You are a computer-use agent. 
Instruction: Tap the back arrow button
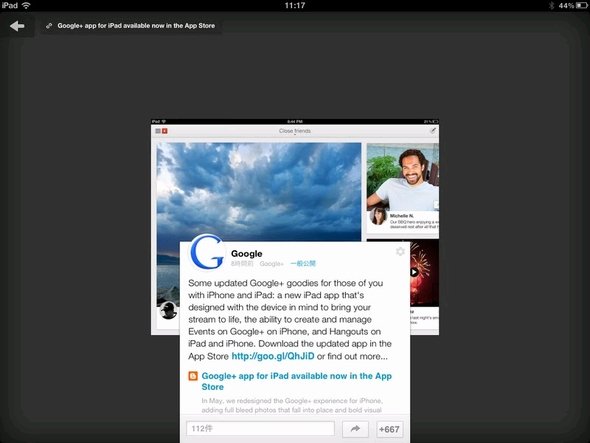click(17, 26)
